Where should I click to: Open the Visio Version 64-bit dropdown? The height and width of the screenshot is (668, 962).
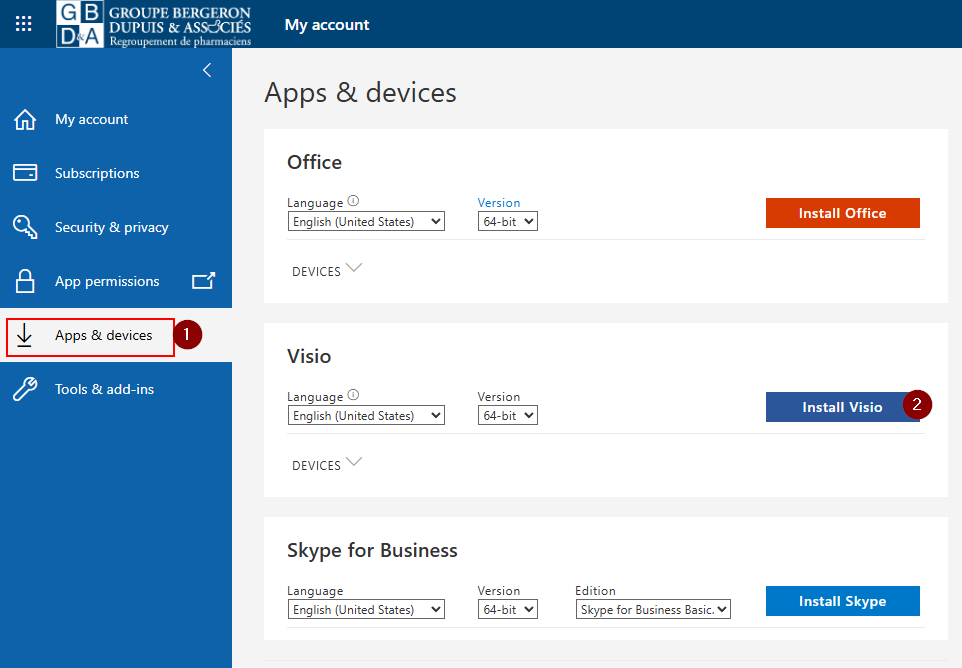(508, 415)
